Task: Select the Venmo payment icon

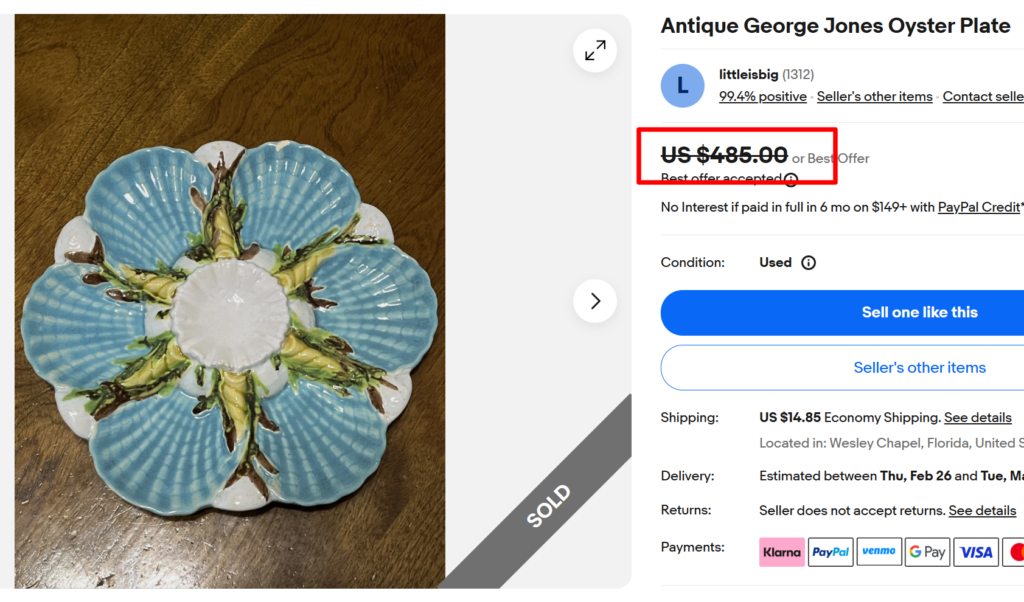Action: click(879, 551)
